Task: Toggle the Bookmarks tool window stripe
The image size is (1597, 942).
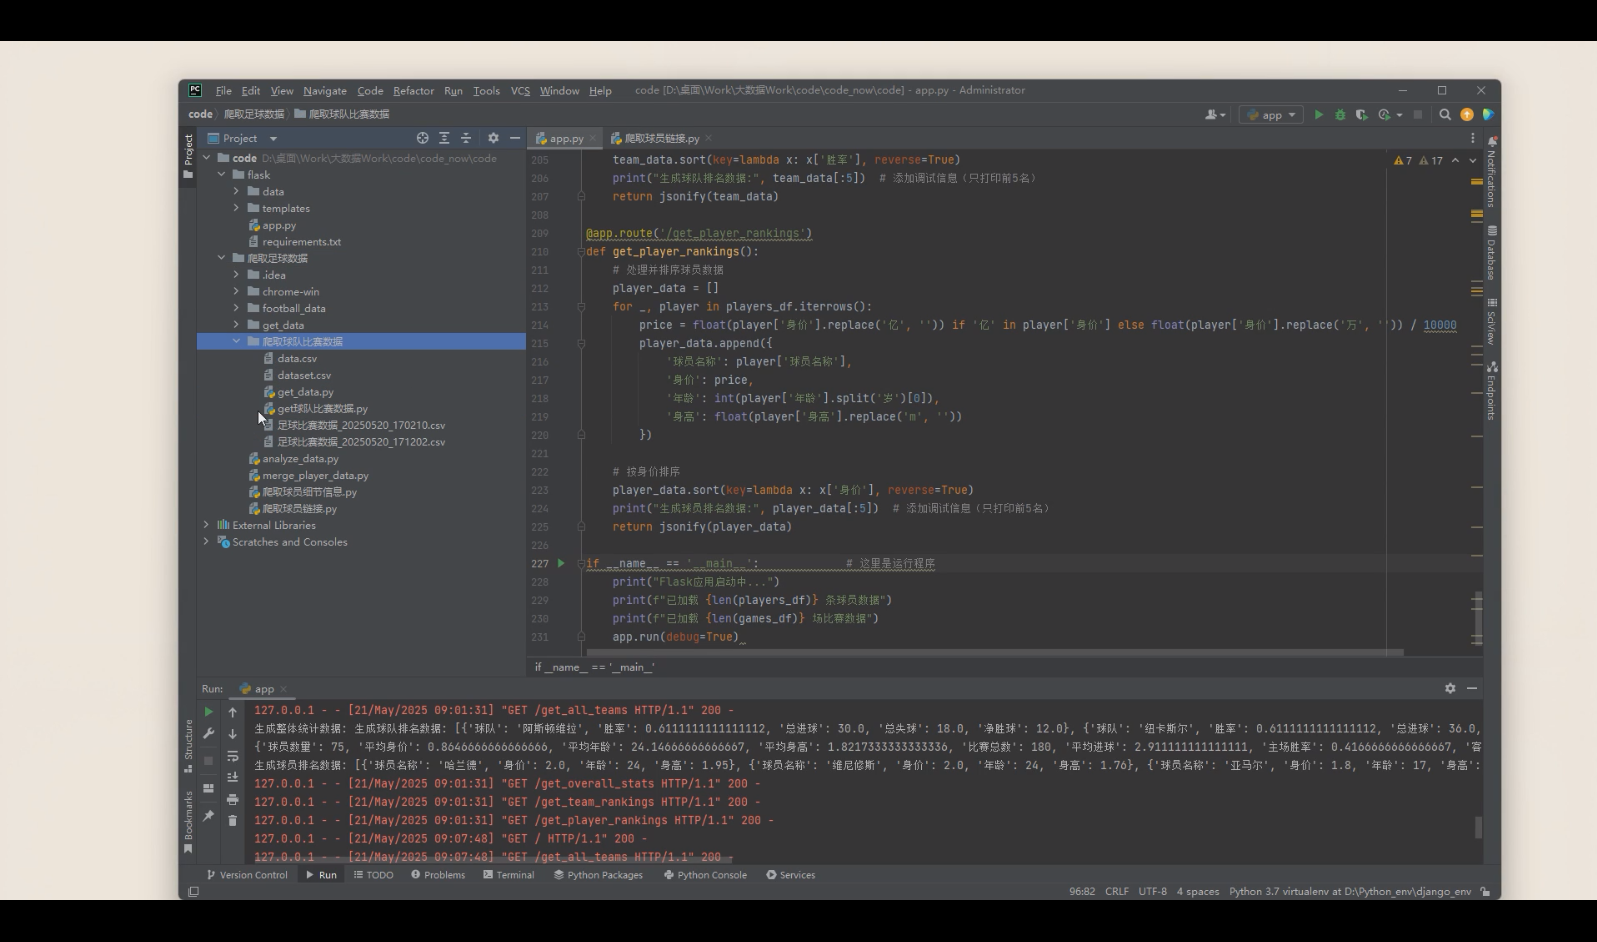Action: click(188, 822)
